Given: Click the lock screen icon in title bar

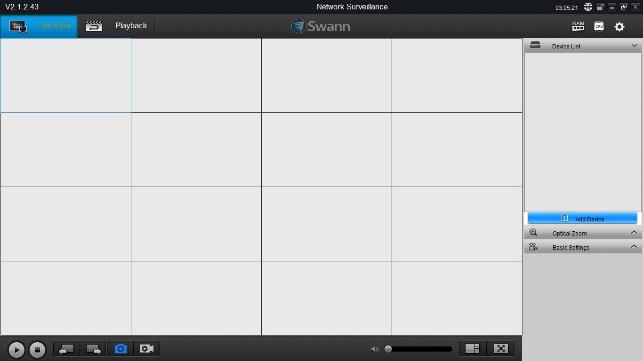Looking at the screenshot, I should point(600,7).
